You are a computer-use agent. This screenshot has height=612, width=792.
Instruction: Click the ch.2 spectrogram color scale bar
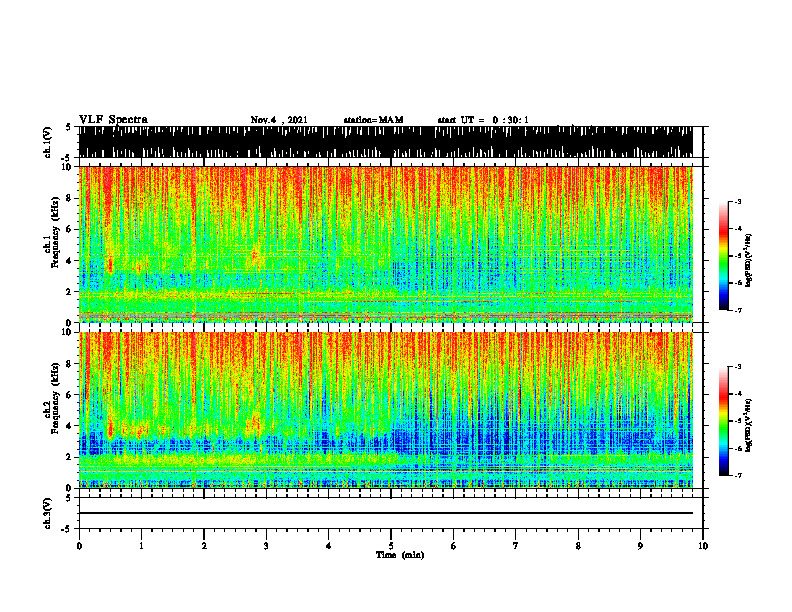(x=724, y=421)
